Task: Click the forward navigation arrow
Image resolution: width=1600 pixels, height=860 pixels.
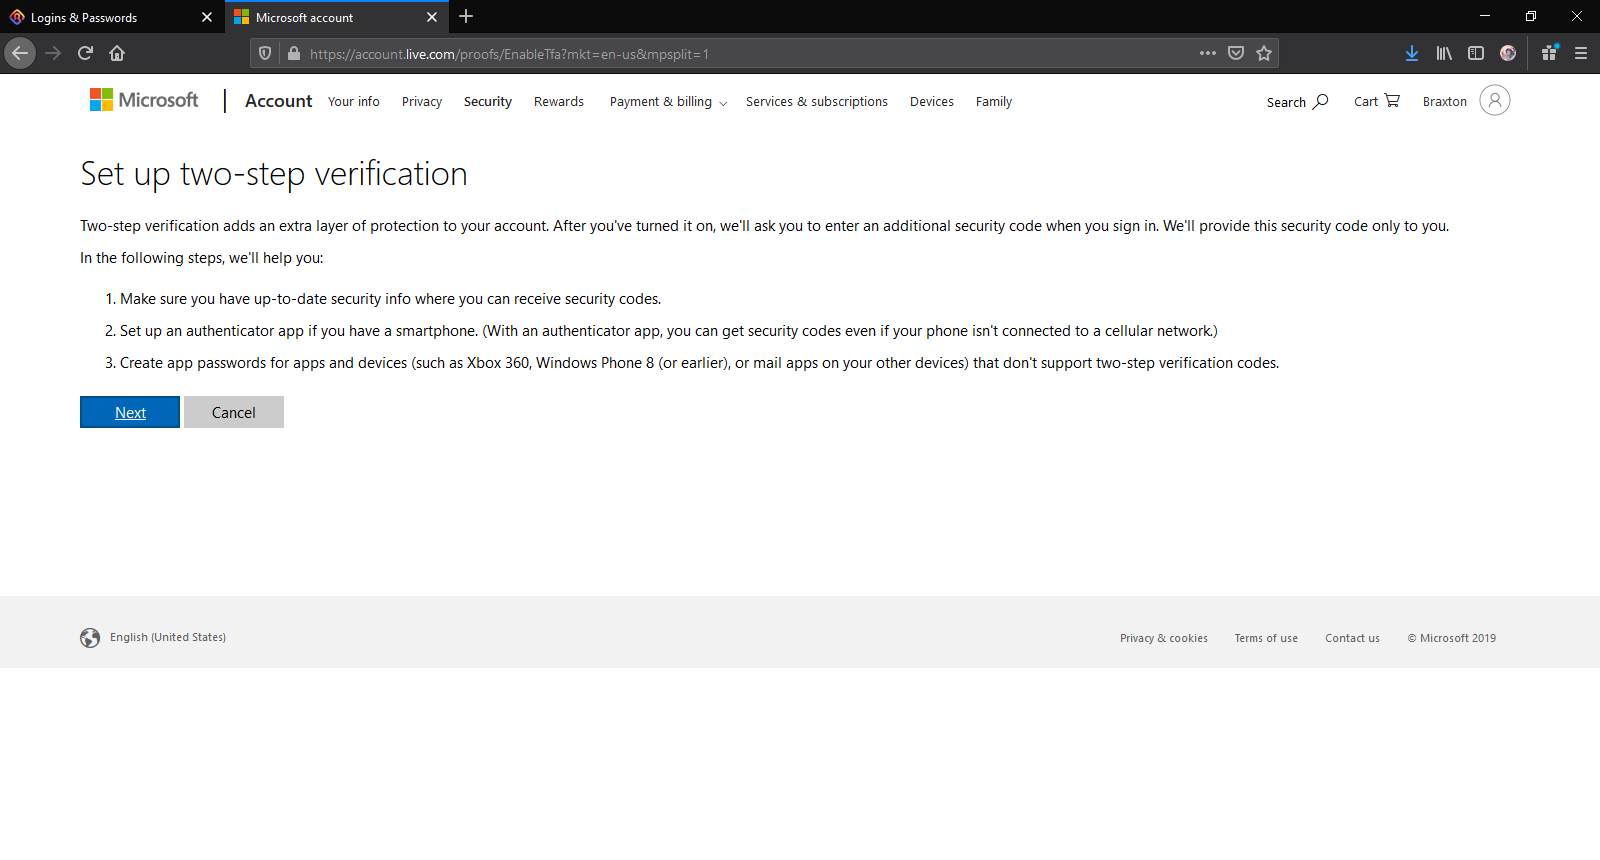Action: [x=53, y=53]
